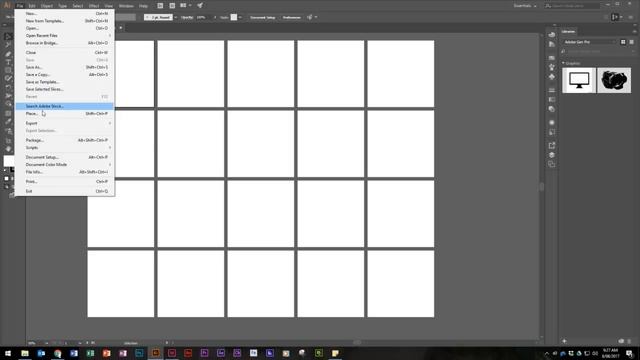This screenshot has height=360, width=640.
Task: Open the Graphic Styles panel icon
Action: (552, 132)
